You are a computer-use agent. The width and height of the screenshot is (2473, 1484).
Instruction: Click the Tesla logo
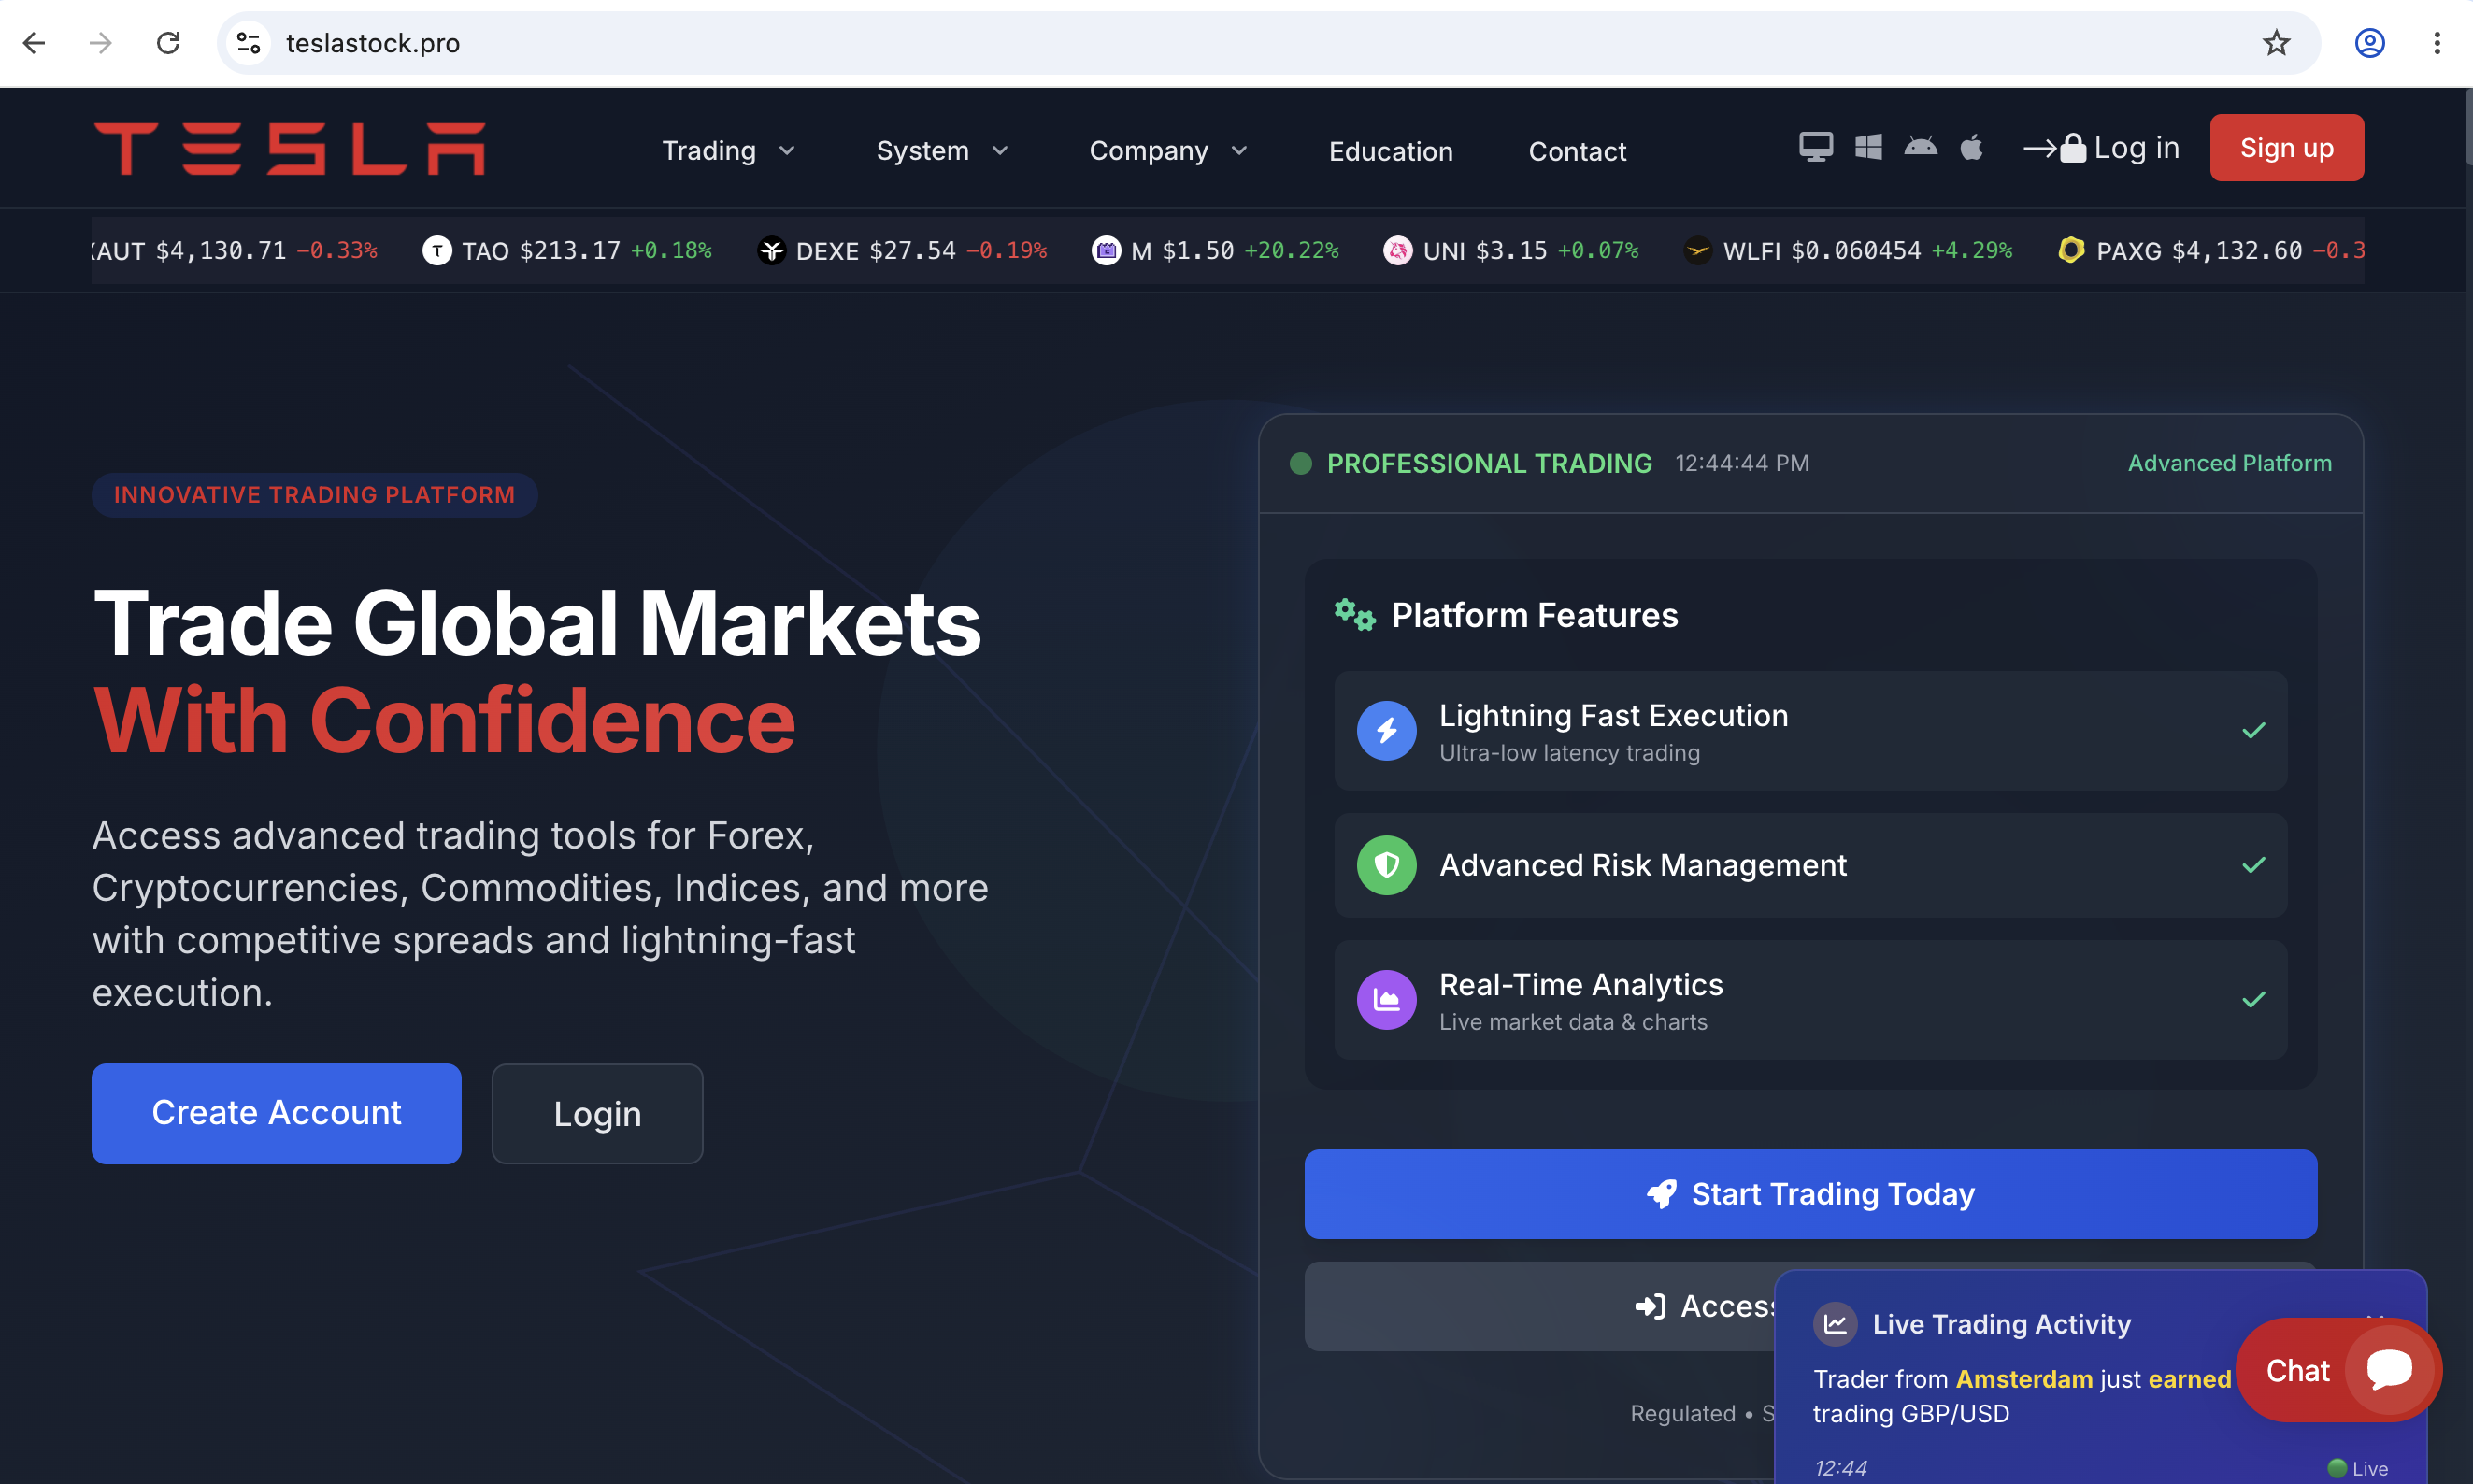tap(289, 148)
